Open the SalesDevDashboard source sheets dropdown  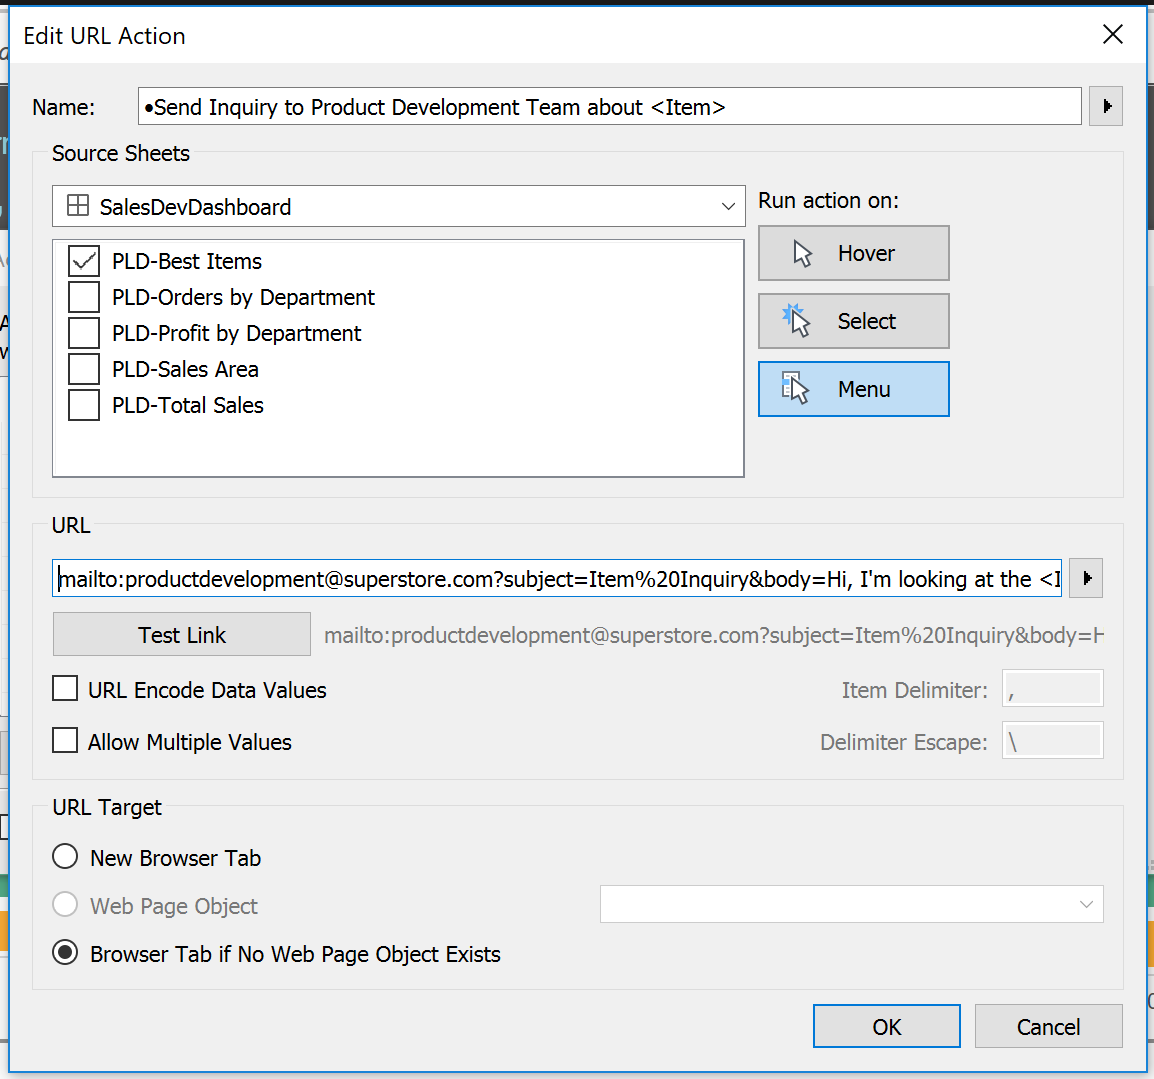coord(399,206)
